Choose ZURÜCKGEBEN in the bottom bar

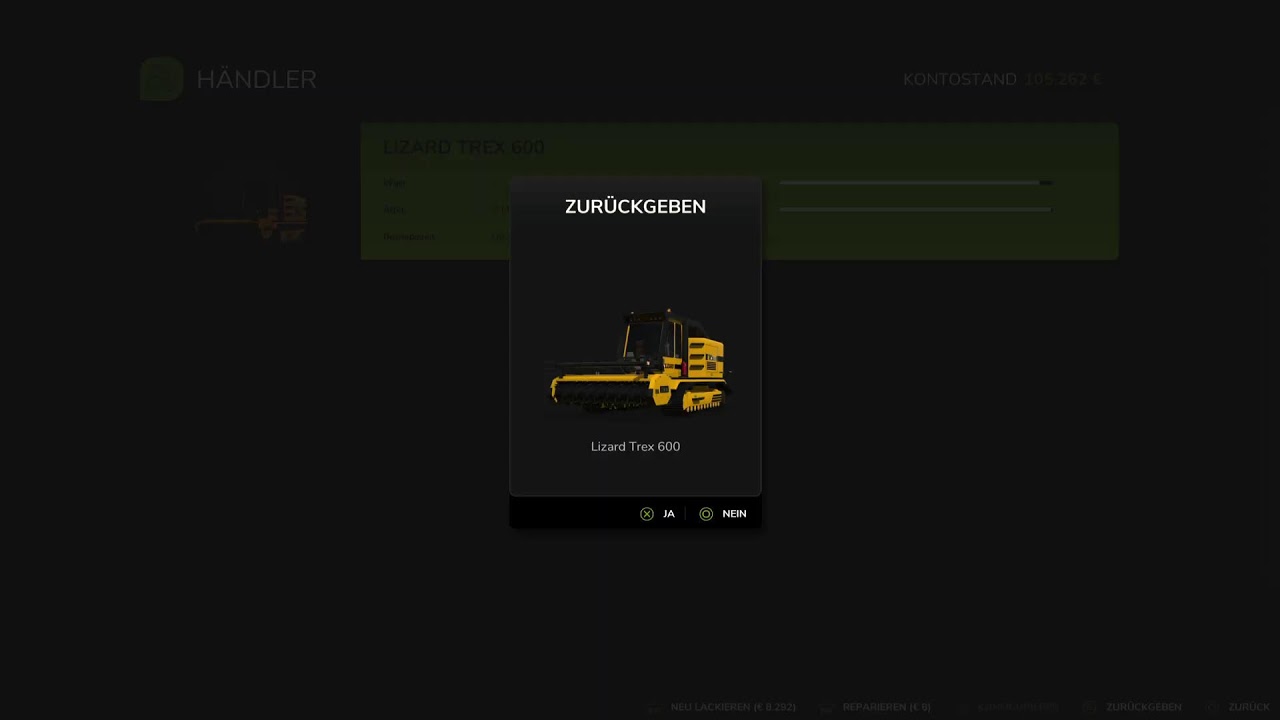pos(1143,707)
